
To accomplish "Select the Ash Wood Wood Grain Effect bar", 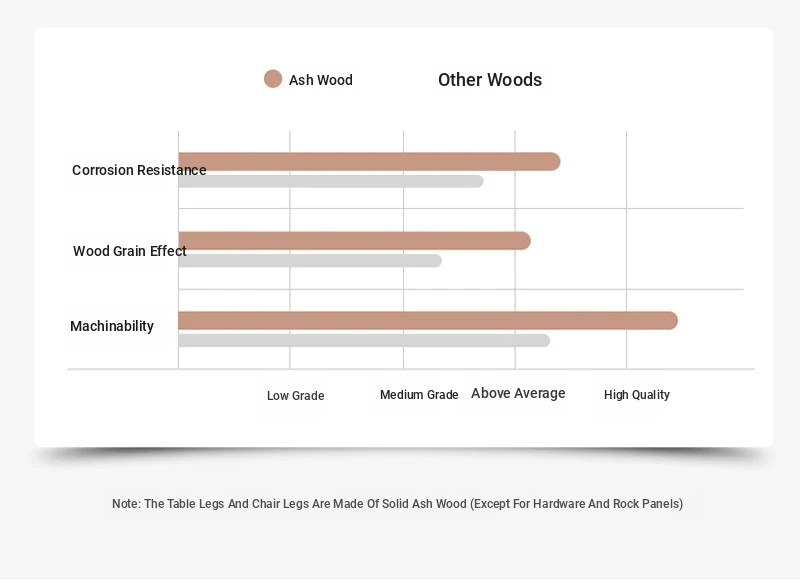I will pos(355,241).
